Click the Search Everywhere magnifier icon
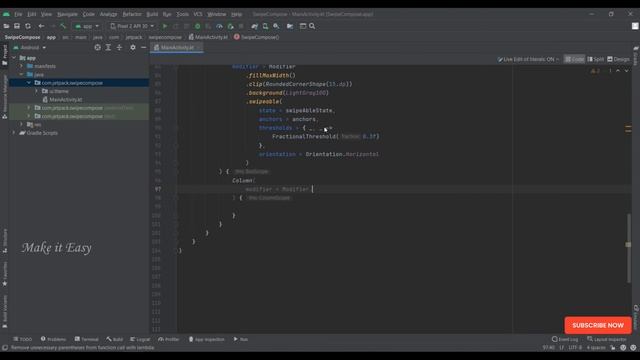 coord(312,26)
